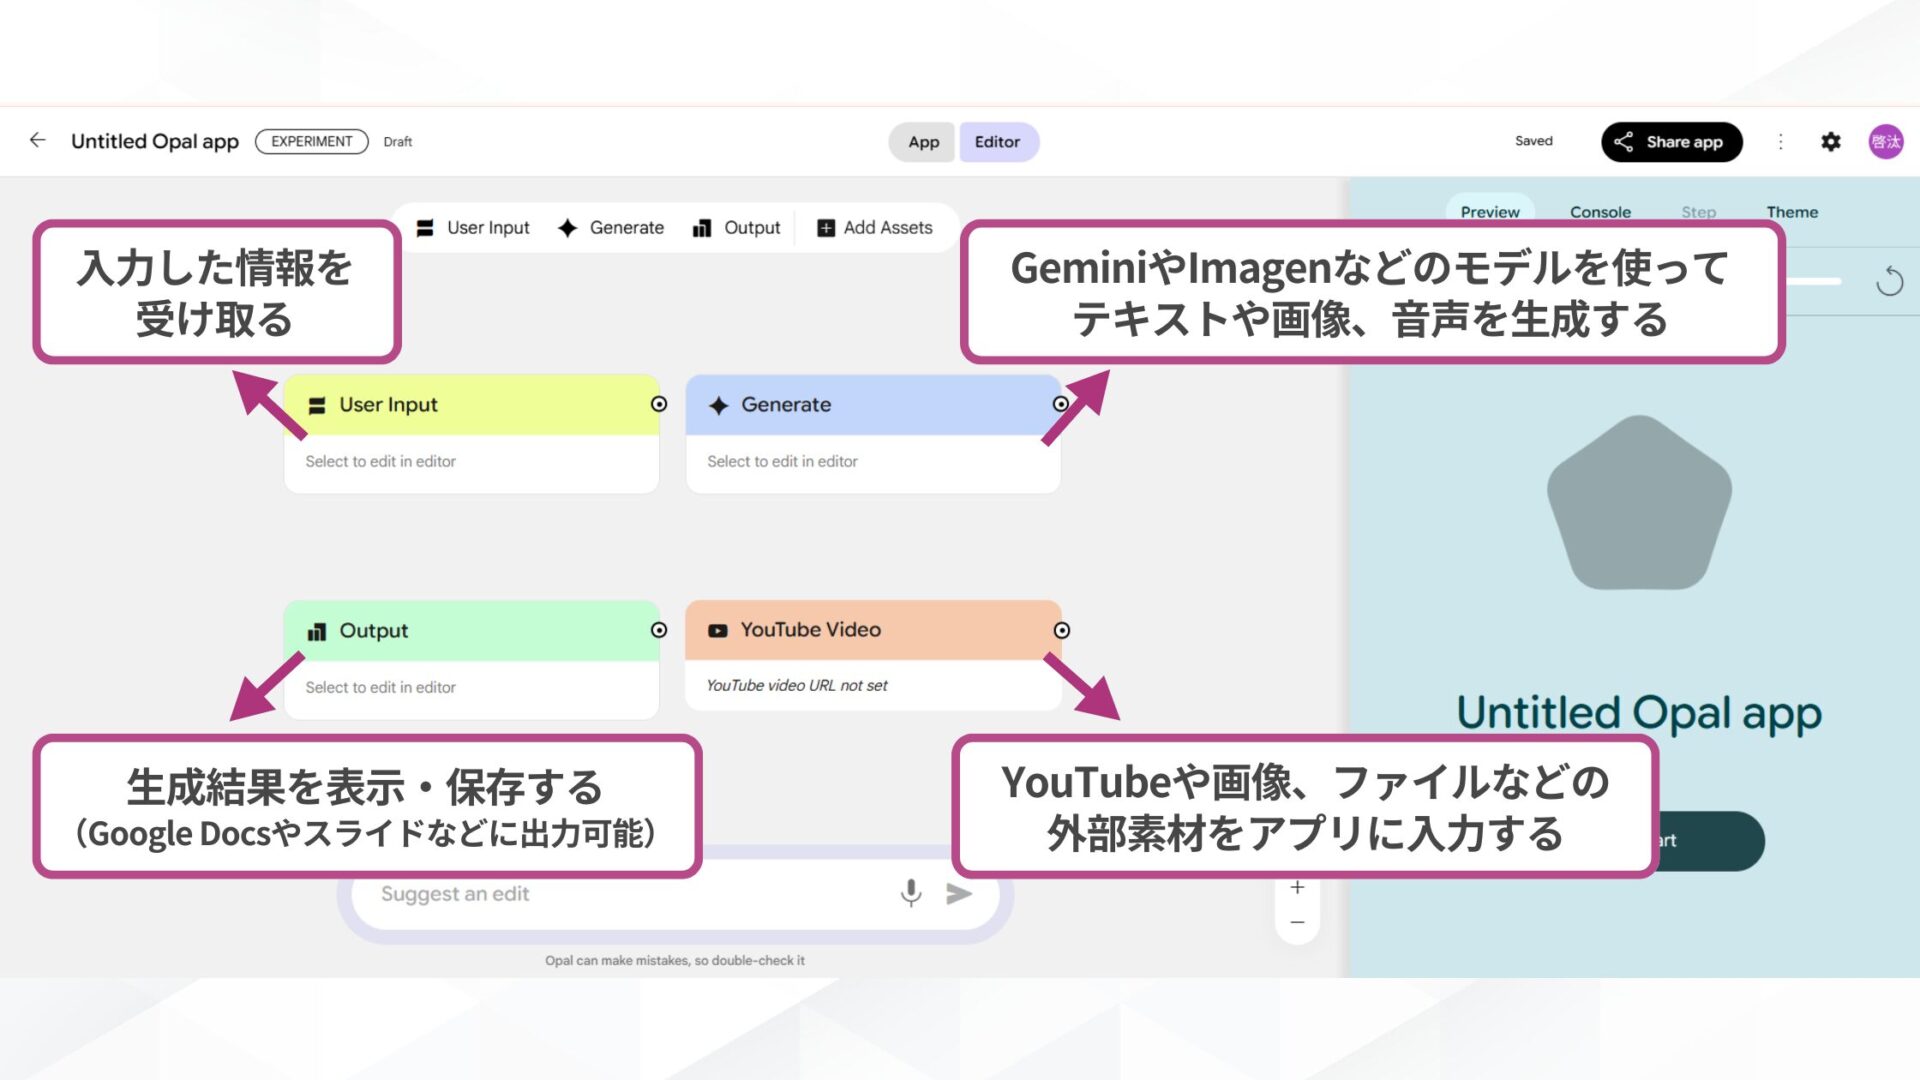Go back using the arrow beside the app title
This screenshot has width=1920, height=1080.
(37, 141)
